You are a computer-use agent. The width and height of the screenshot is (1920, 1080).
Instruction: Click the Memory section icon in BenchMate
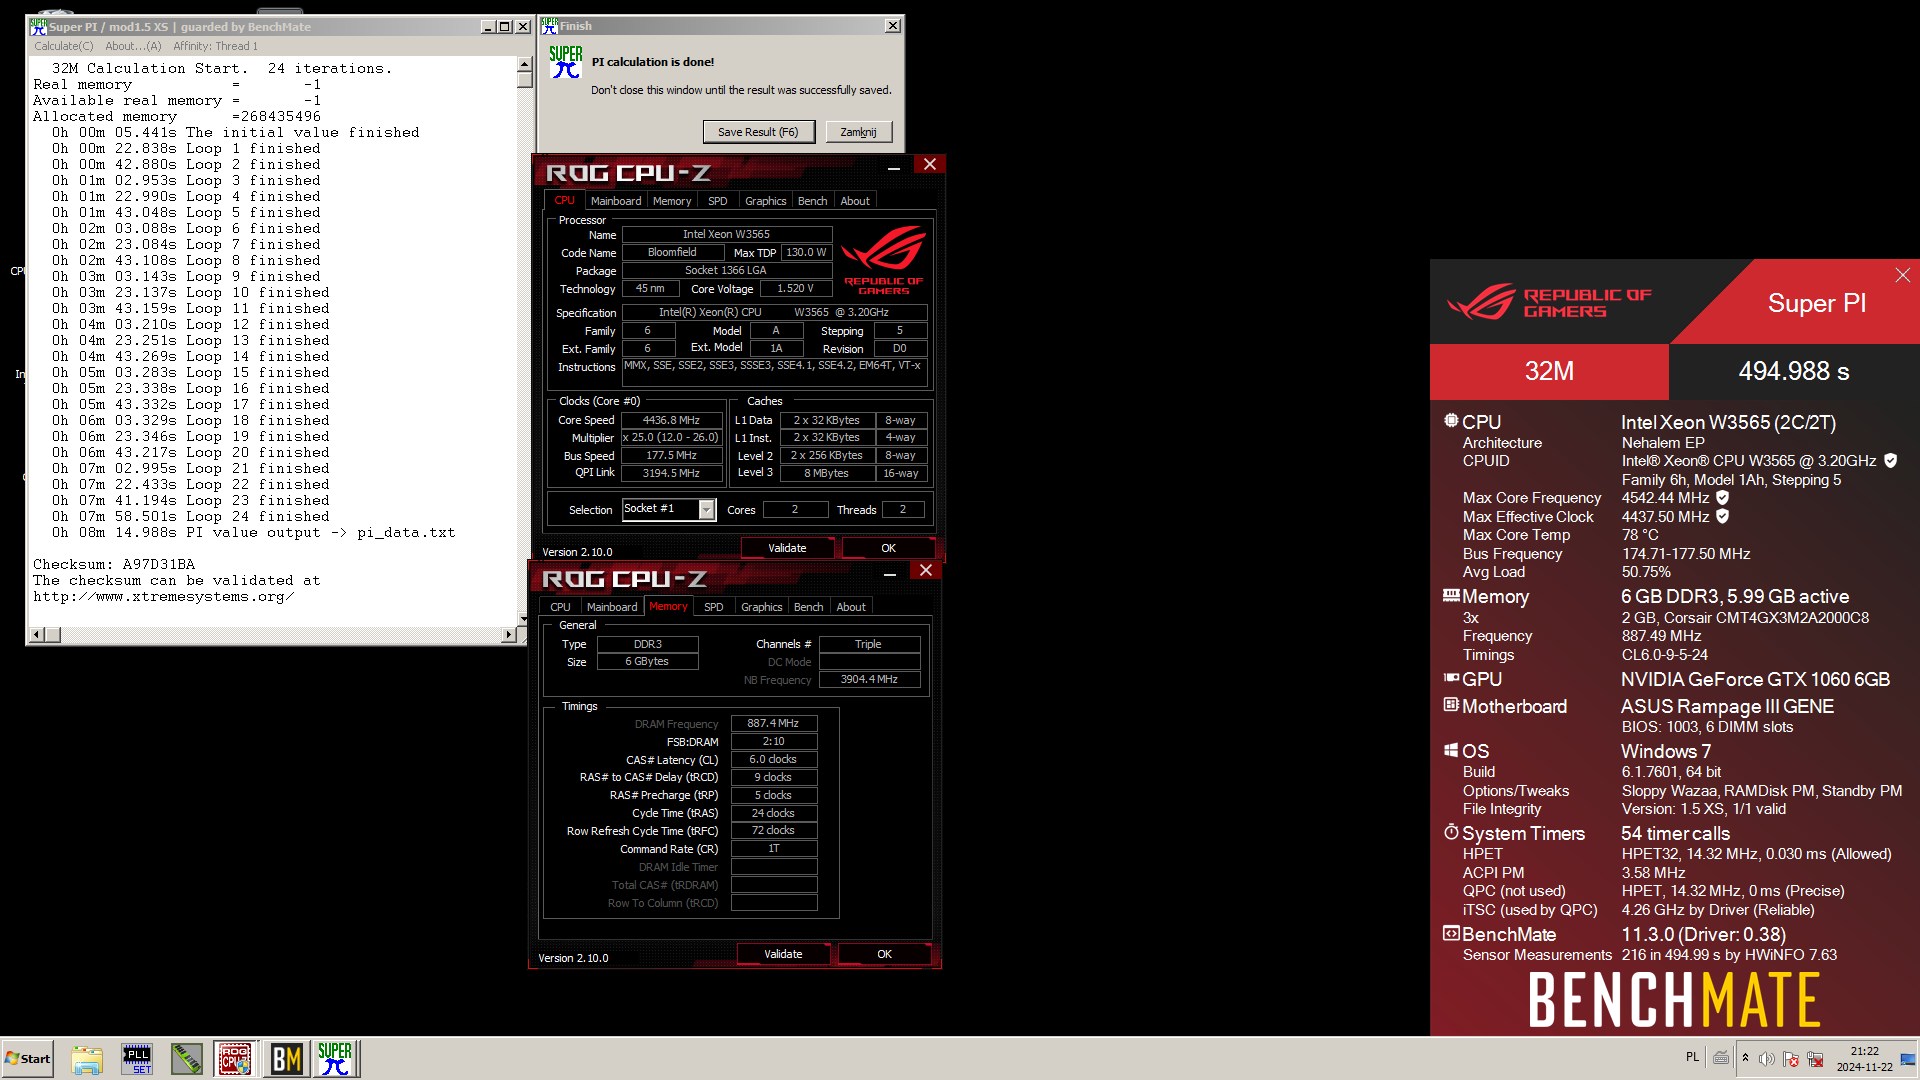pos(1451,596)
